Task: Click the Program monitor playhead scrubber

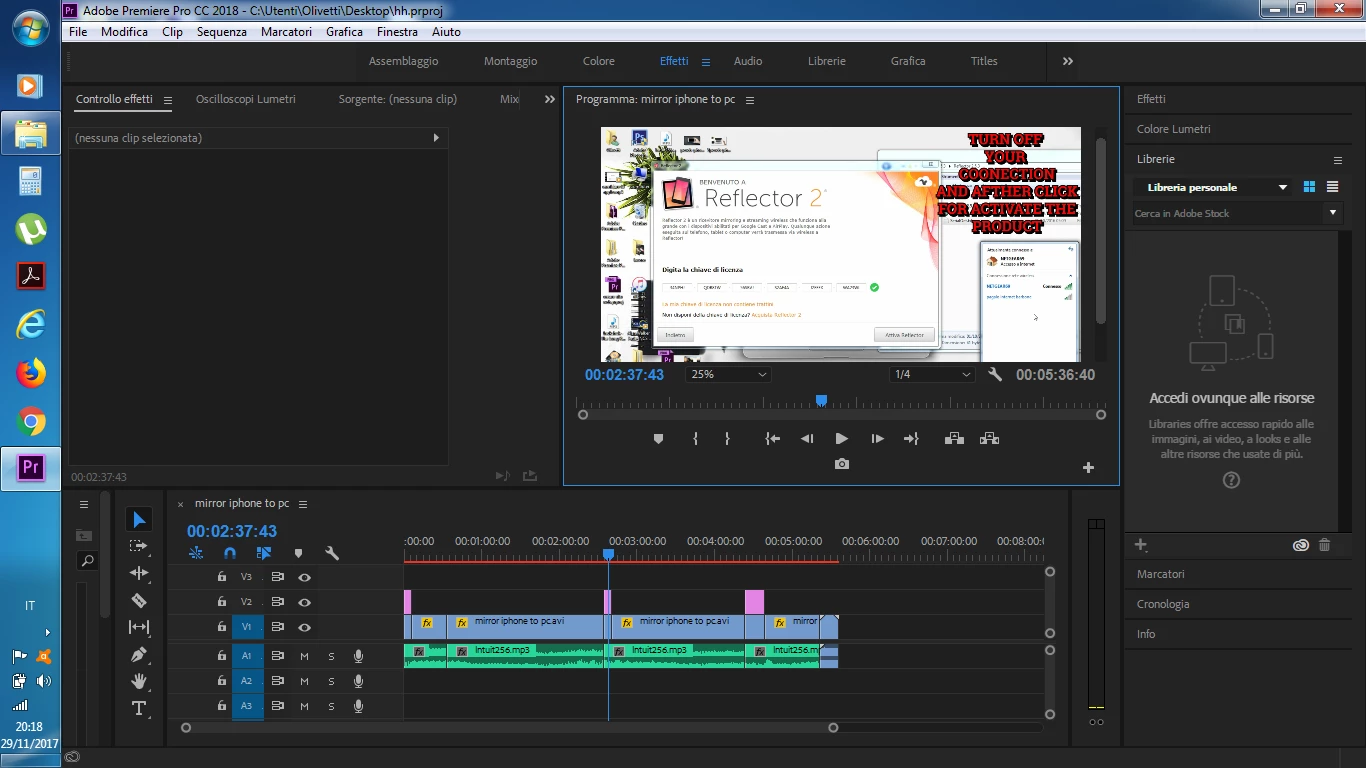Action: [821, 400]
